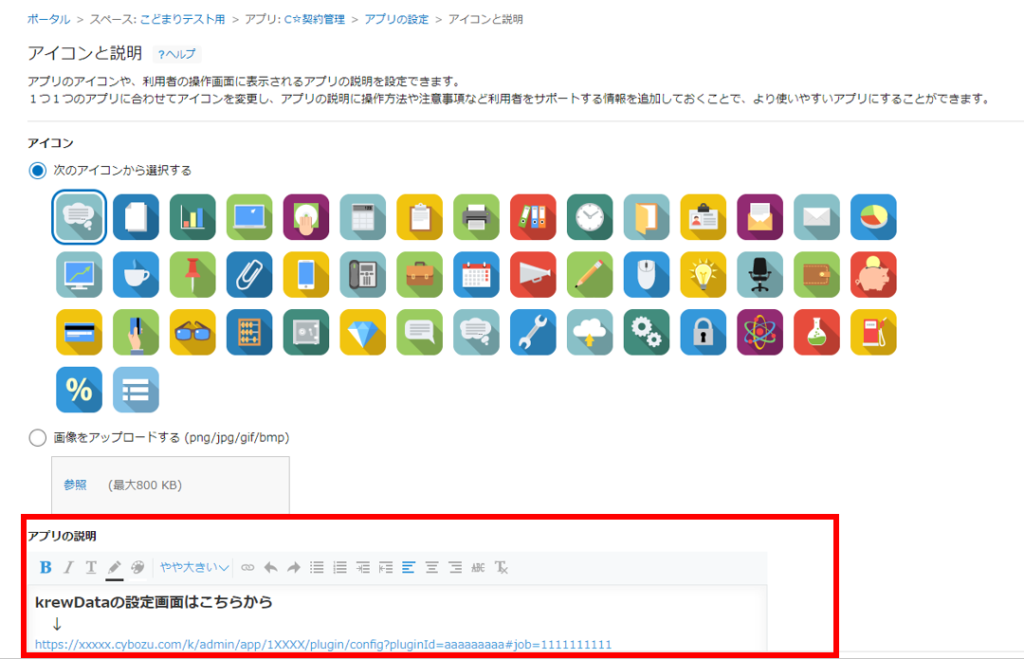Choose the coffee cup icon
The width and height of the screenshot is (1024, 659).
[x=136, y=274]
